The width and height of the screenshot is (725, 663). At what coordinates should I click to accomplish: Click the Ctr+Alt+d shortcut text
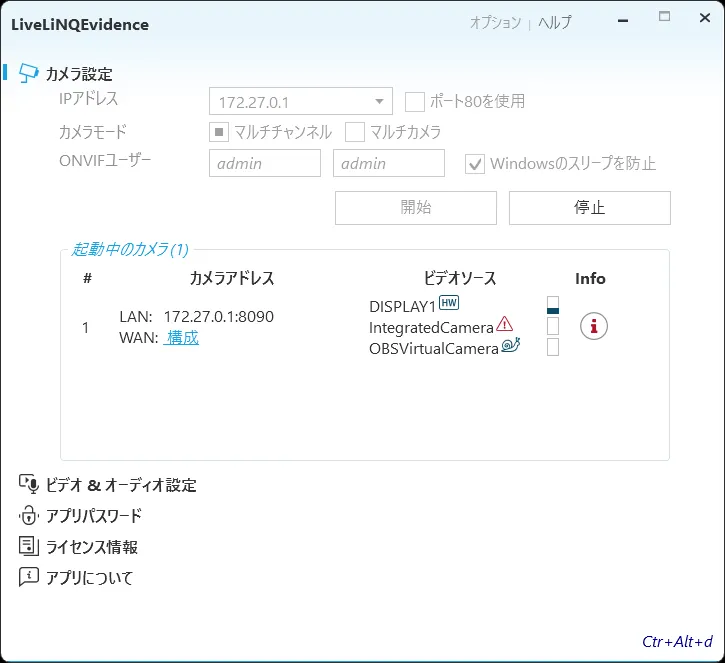[x=677, y=642]
